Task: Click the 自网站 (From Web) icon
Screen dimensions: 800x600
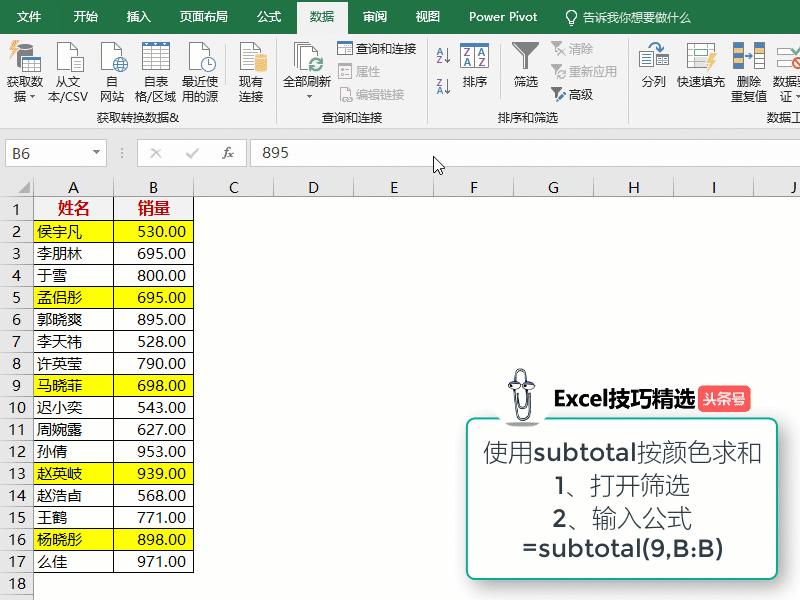Action: click(112, 60)
